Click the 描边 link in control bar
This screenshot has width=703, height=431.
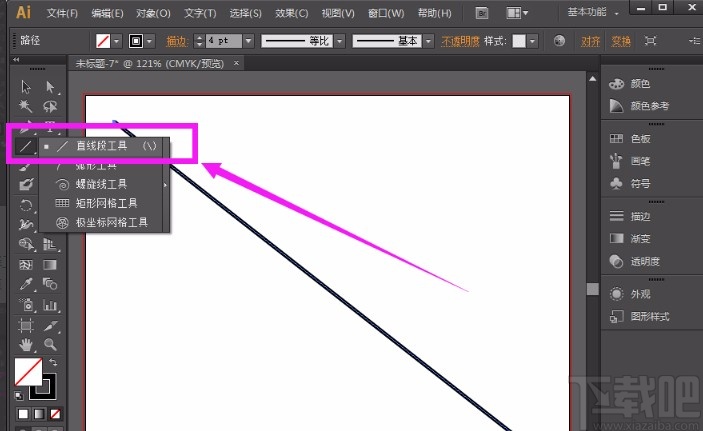click(x=176, y=41)
